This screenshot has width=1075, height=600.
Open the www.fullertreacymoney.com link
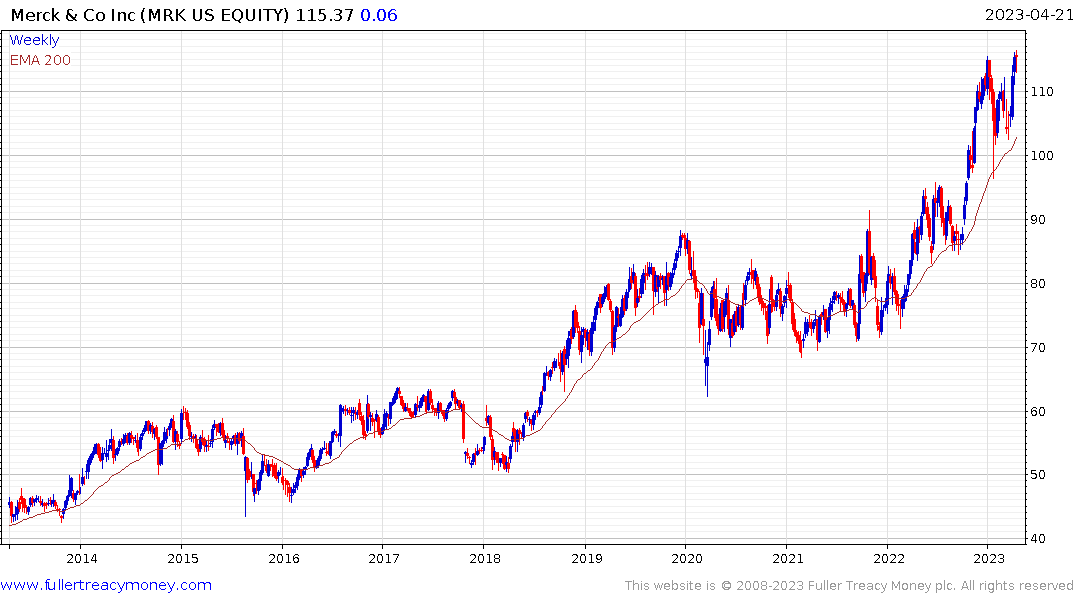(106, 585)
